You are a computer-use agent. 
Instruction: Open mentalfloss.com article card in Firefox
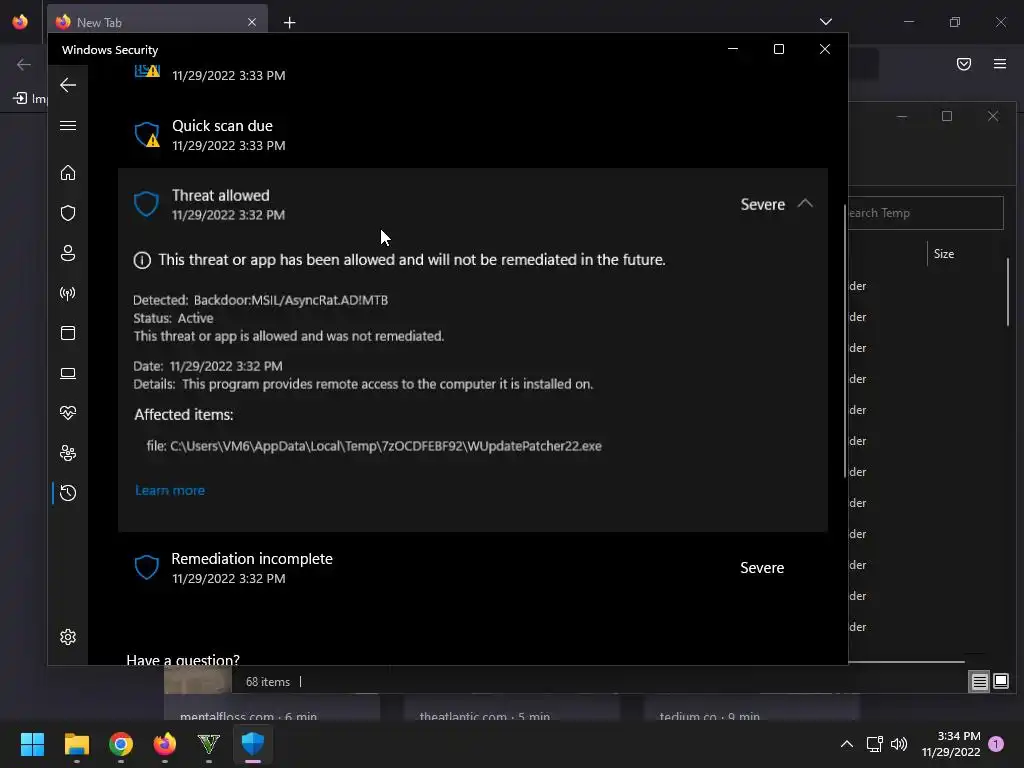[x=272, y=707]
